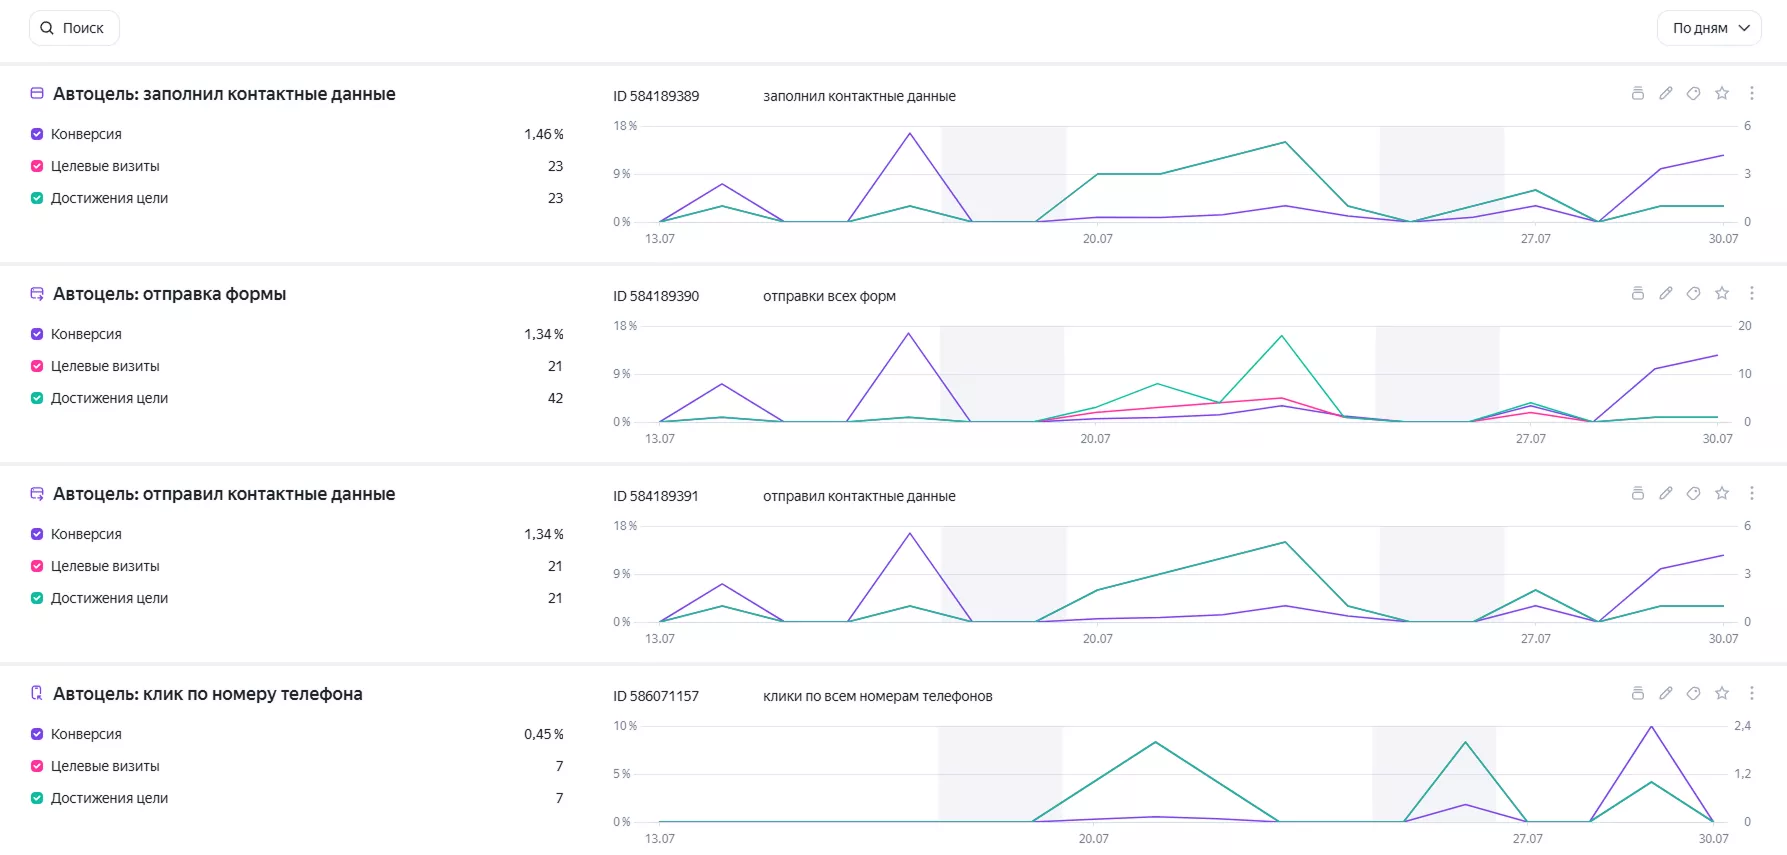Viewport: 1787px width, 855px height.
Task: Open the По дням grouping dropdown
Action: (1708, 28)
